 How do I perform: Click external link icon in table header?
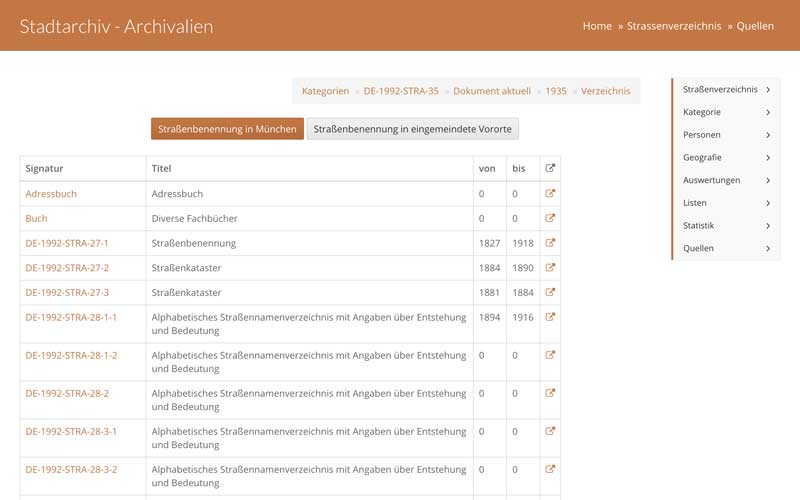[x=550, y=168]
